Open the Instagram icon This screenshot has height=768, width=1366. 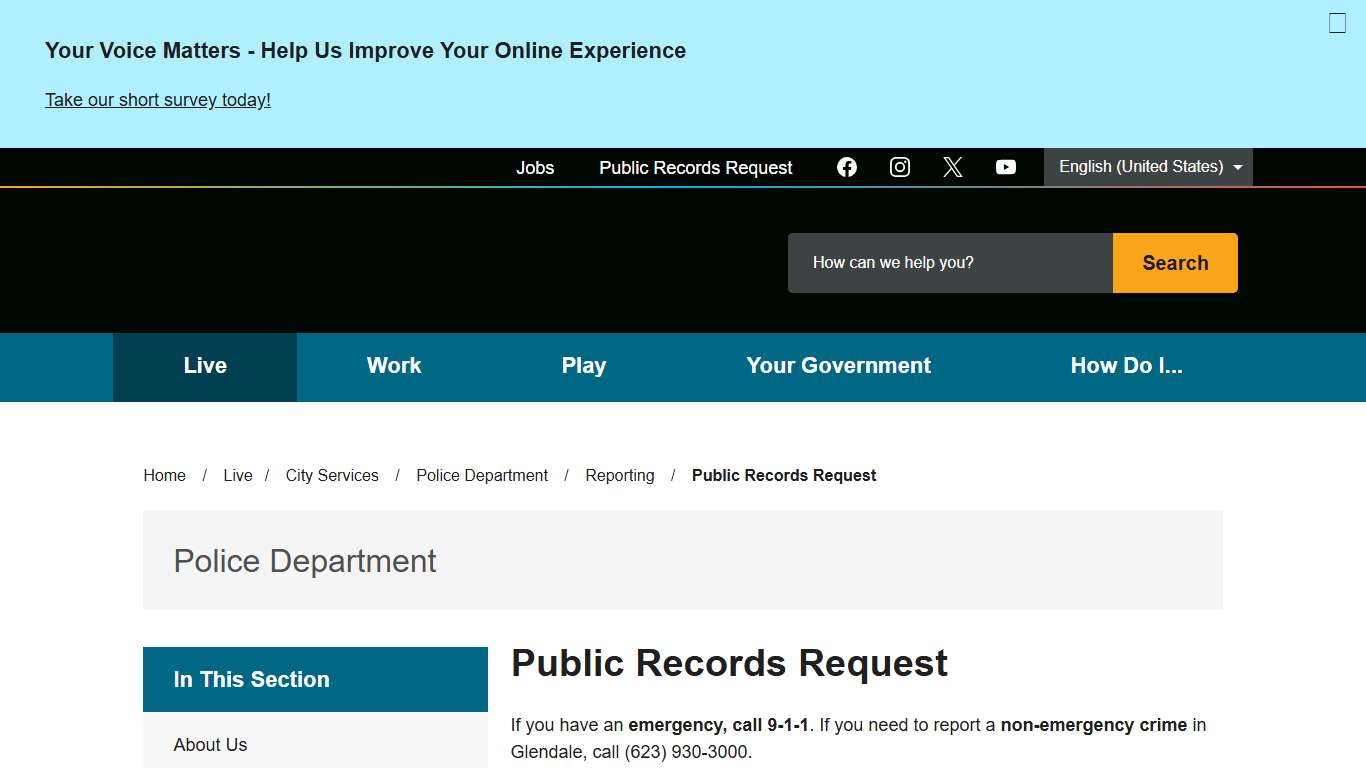pos(900,167)
